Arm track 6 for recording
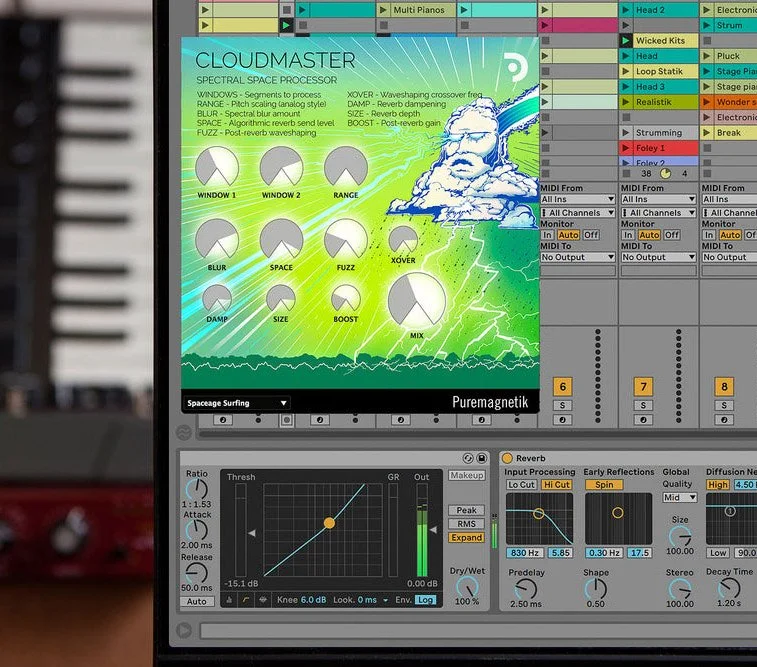Image resolution: width=757 pixels, height=667 pixels. (x=562, y=420)
